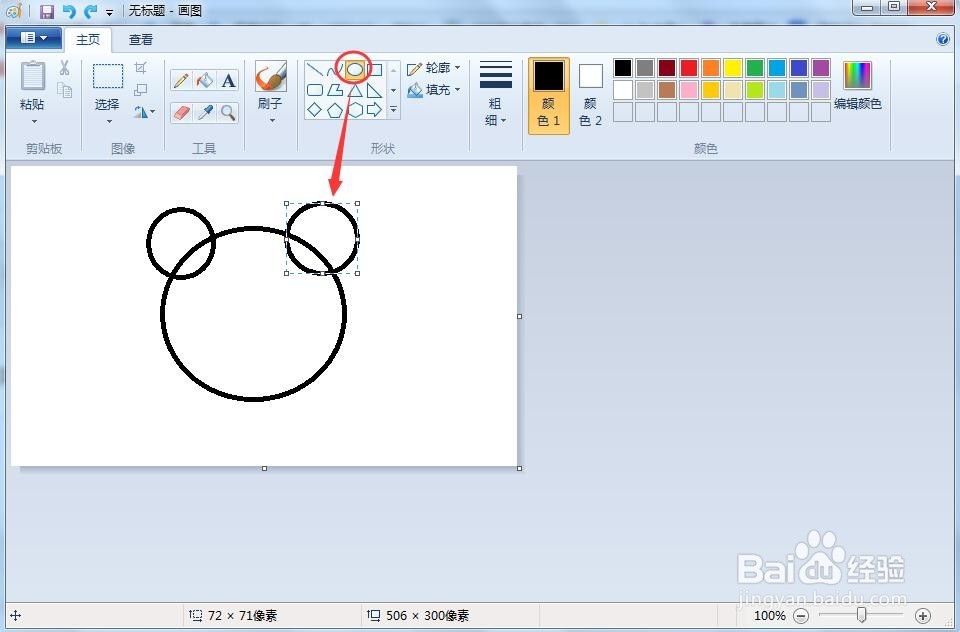960x632 pixels.
Task: Select the 颜色 2 background color button
Action: point(590,95)
